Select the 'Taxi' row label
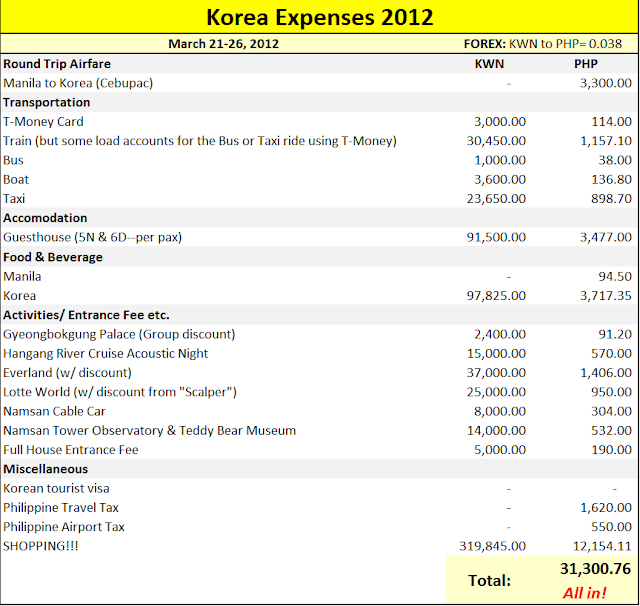Screen dimensions: 640x606 pyautogui.click(x=14, y=199)
